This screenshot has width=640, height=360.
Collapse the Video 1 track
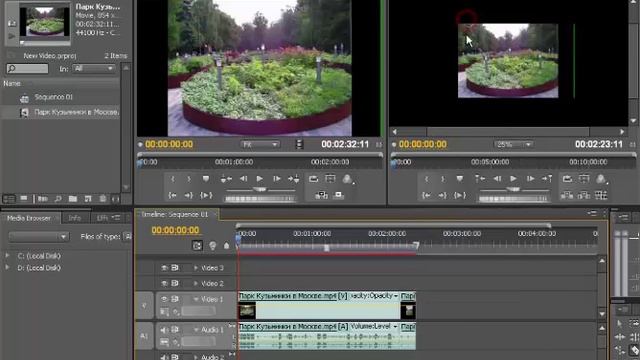pos(196,299)
